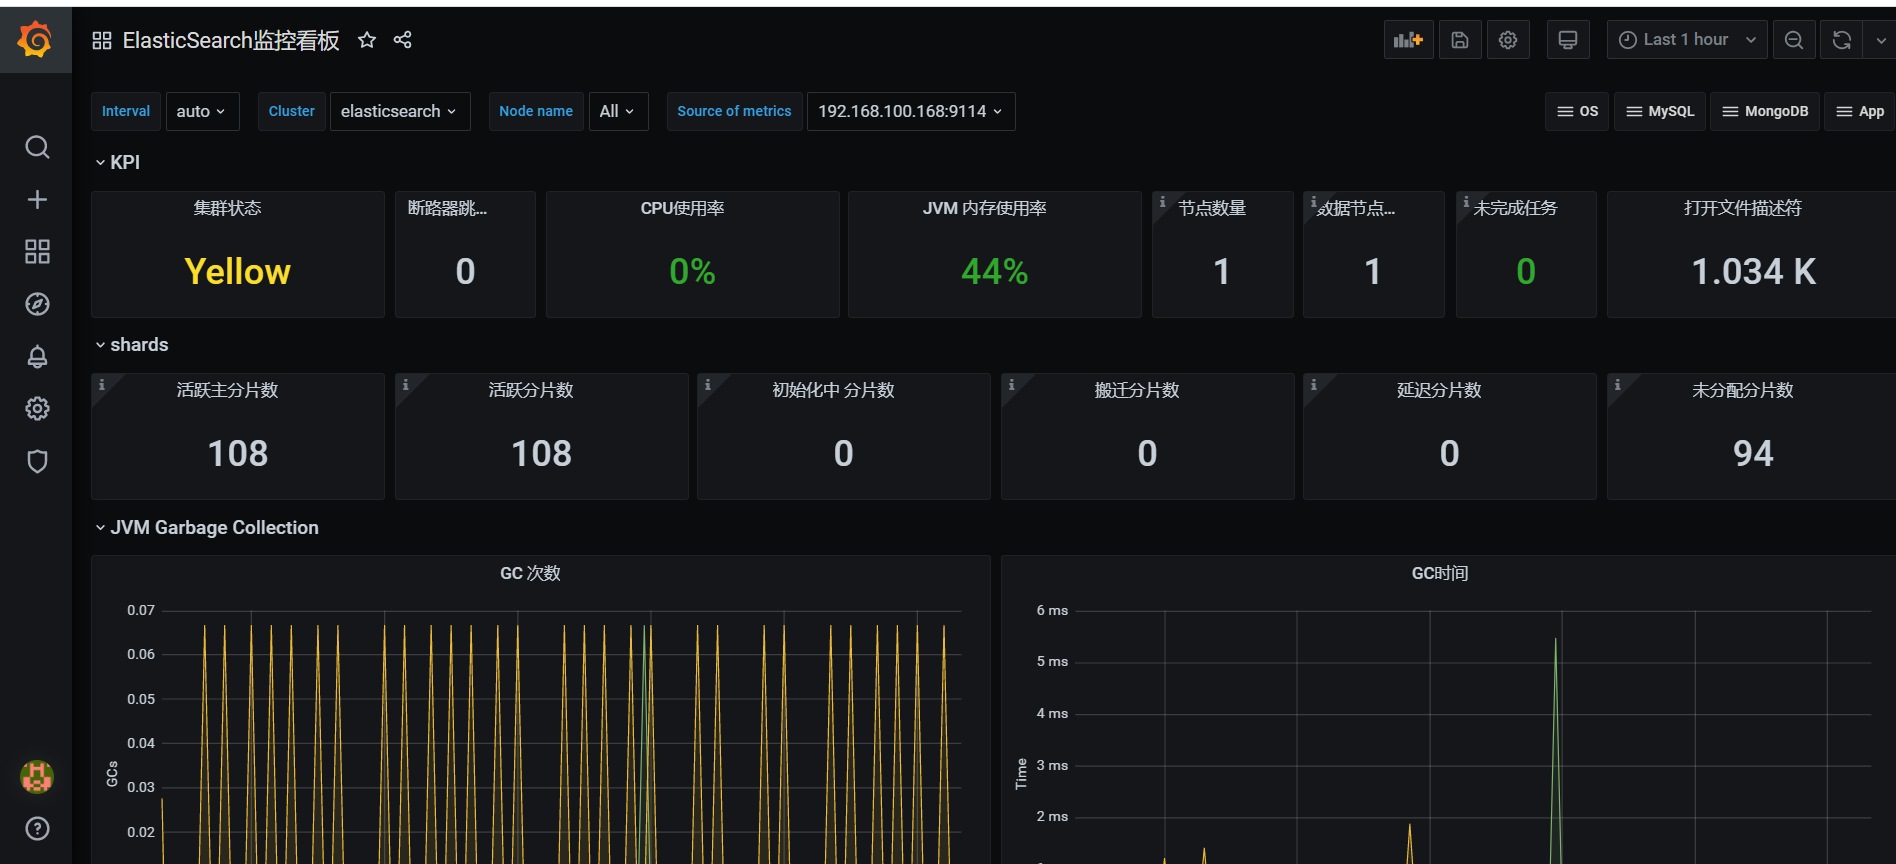This screenshot has height=864, width=1896.
Task: Open the MySQL dashboard link
Action: pos(1660,111)
